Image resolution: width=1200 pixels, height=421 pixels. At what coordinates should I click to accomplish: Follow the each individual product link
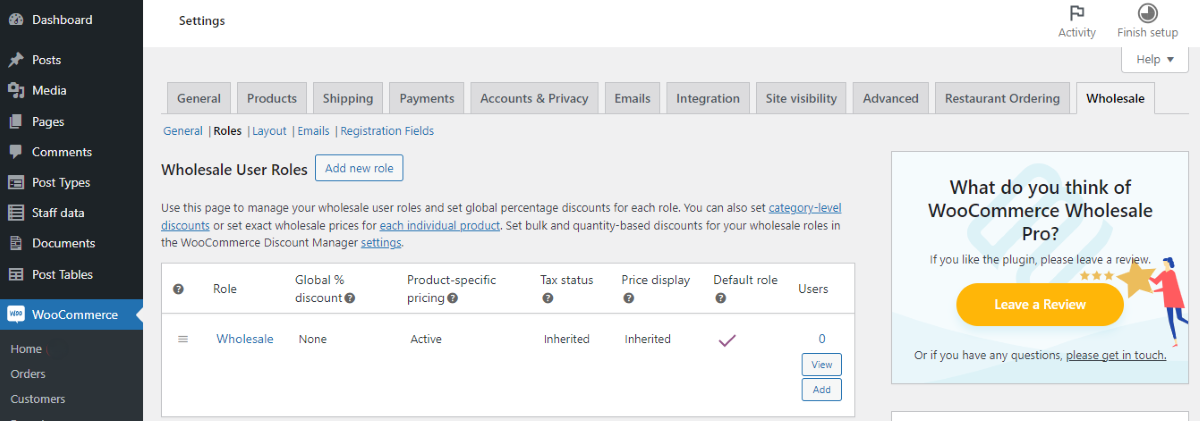[439, 225]
